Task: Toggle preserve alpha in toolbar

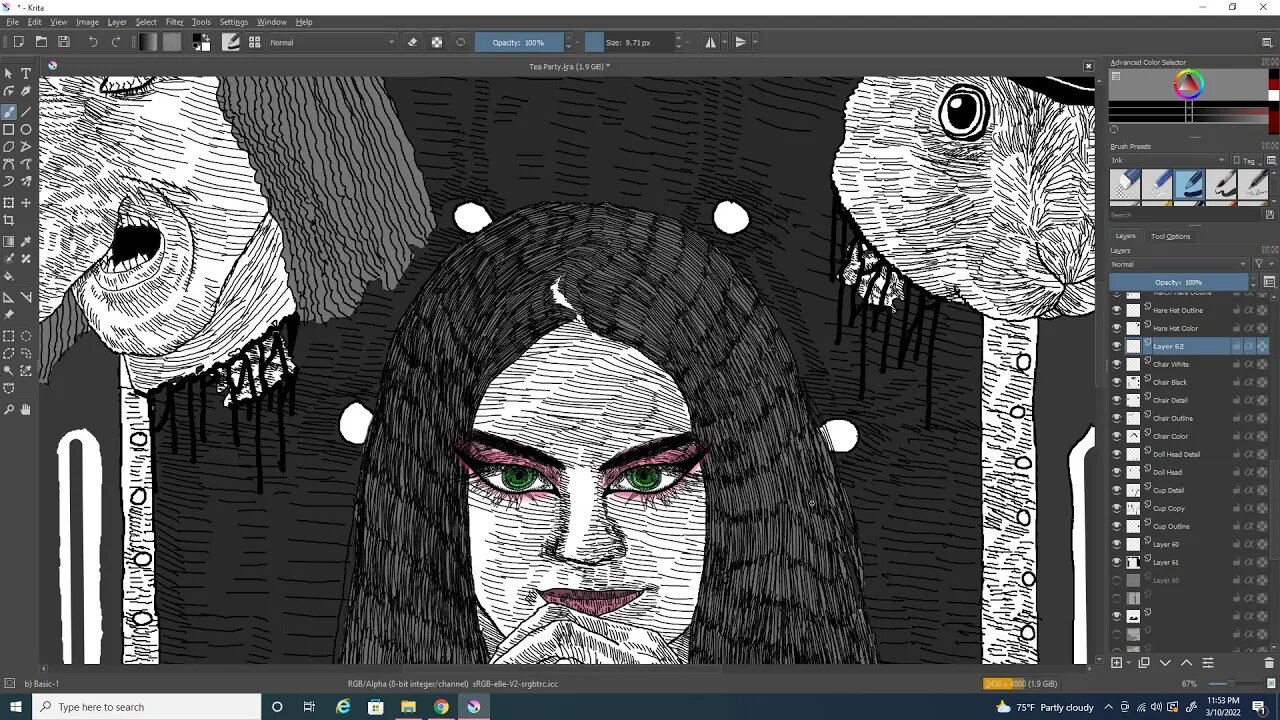Action: [437, 42]
